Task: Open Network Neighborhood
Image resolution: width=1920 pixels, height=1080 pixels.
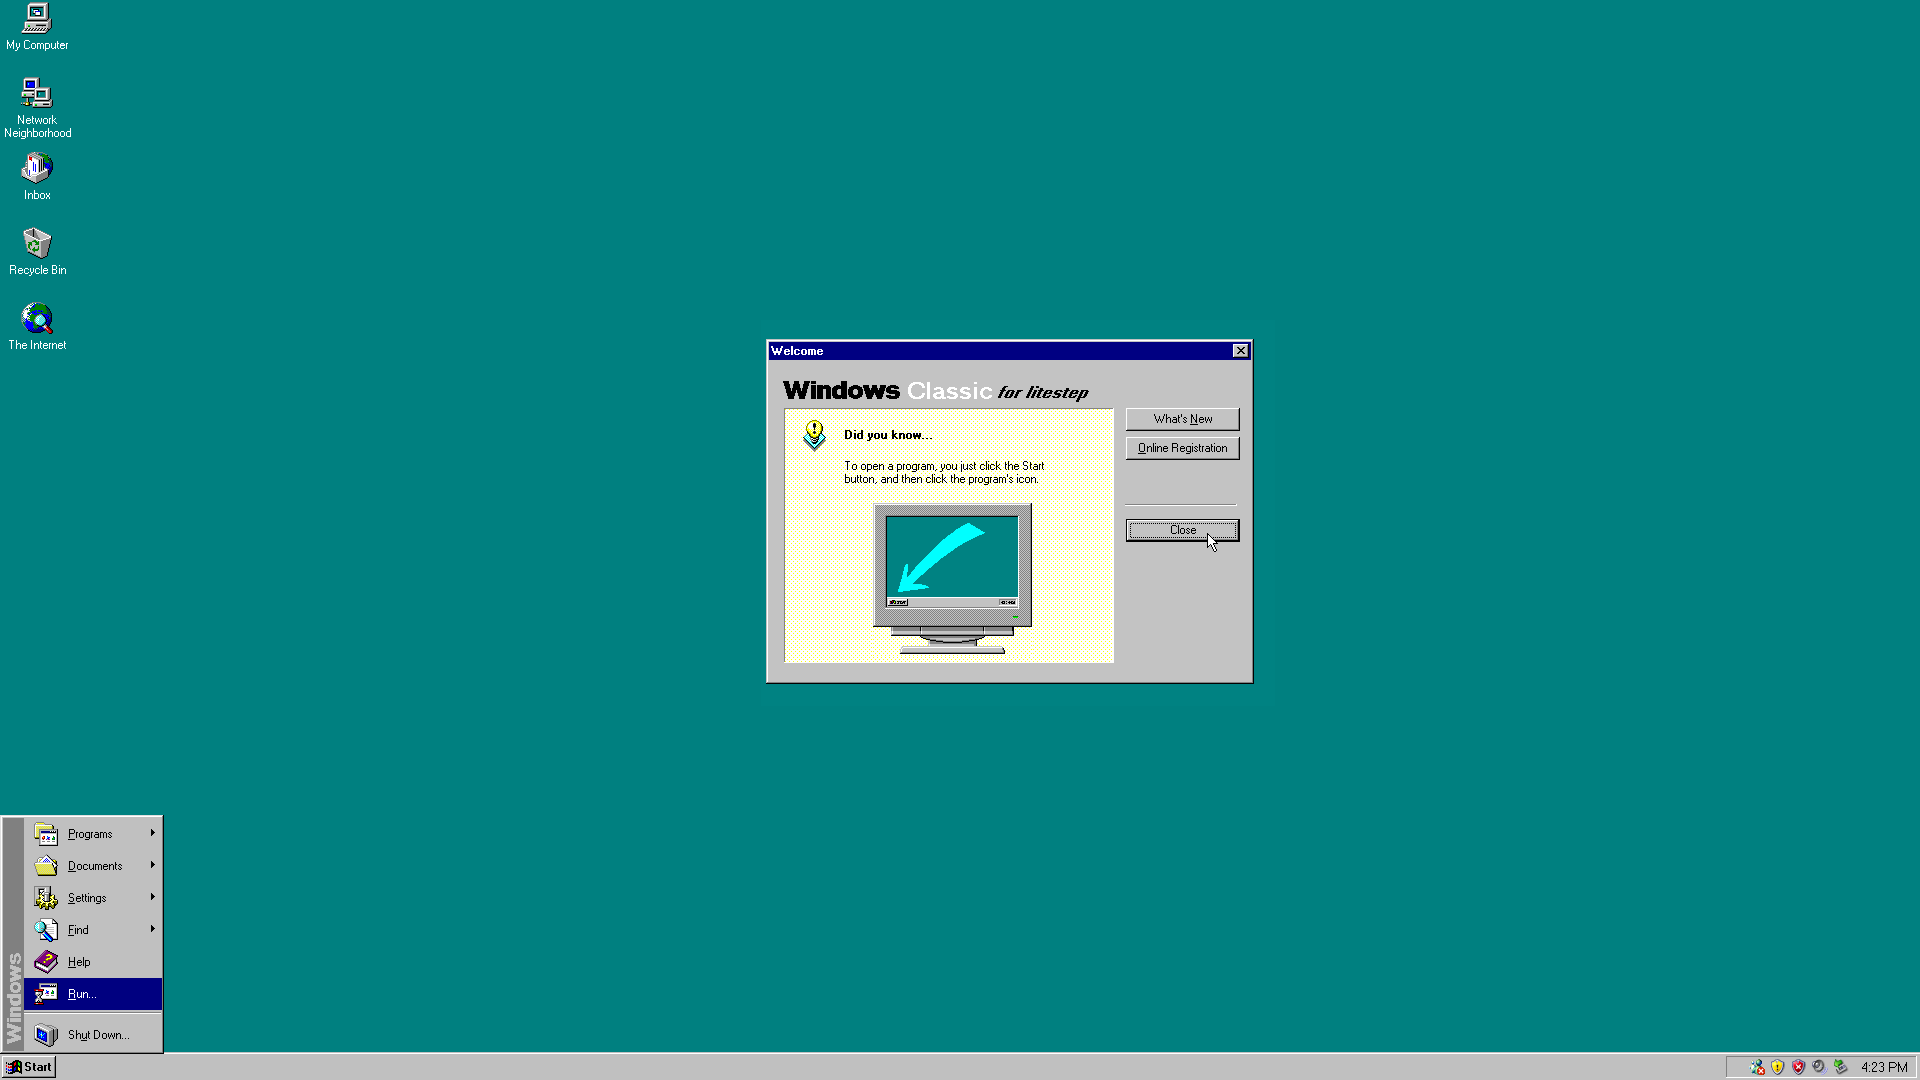Action: pos(37,95)
